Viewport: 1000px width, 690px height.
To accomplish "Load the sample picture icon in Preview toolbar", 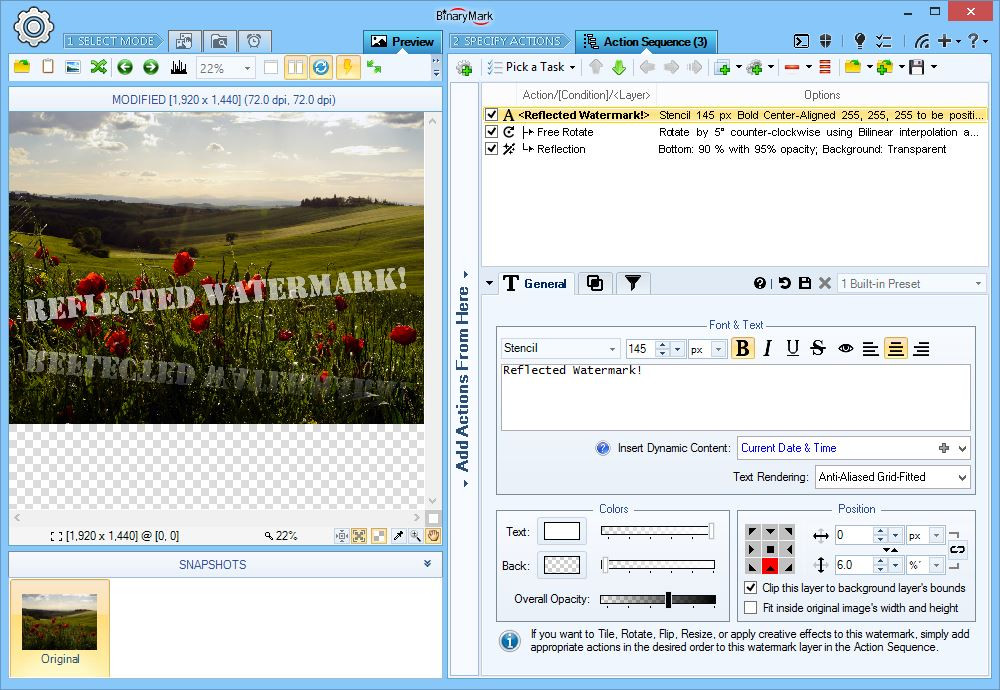I will pos(73,67).
